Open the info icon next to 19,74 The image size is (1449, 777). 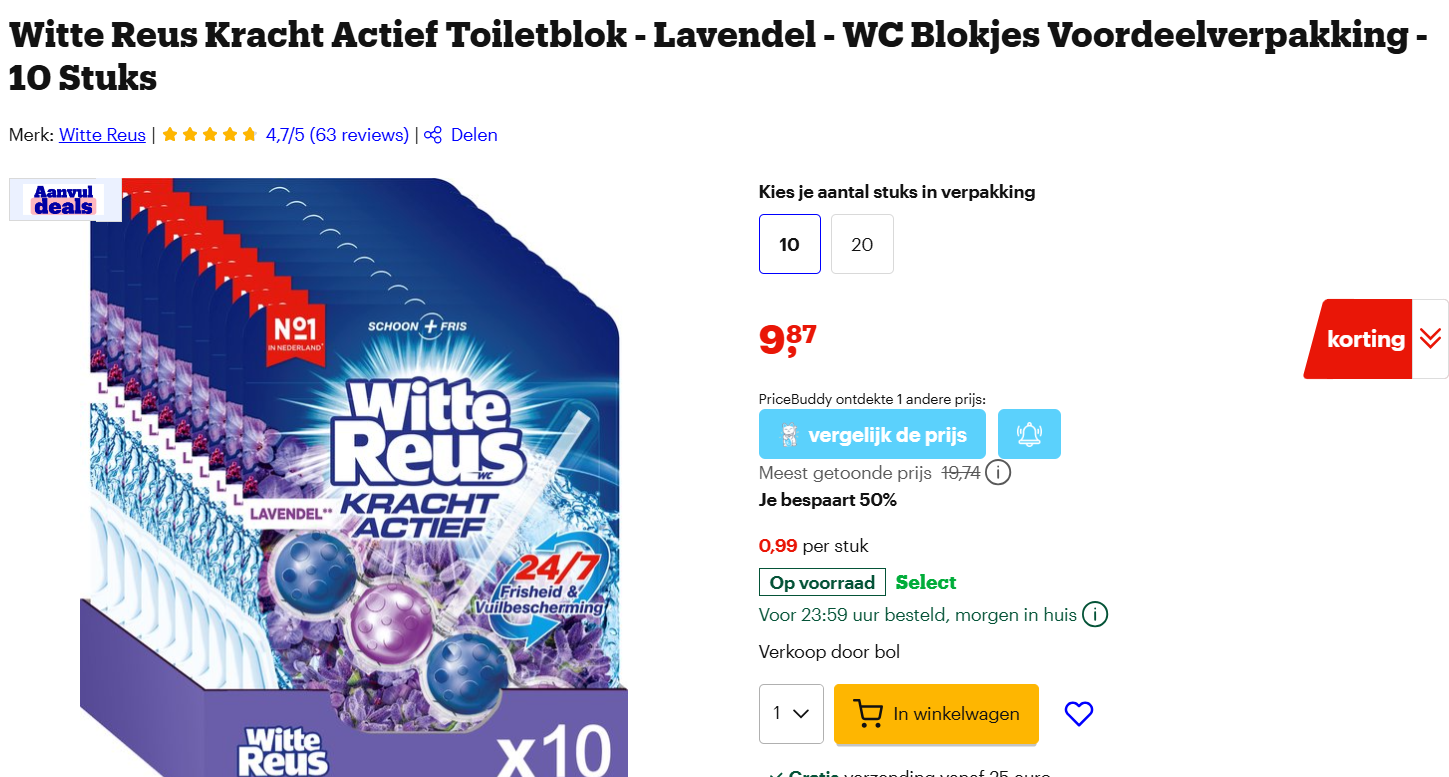997,473
